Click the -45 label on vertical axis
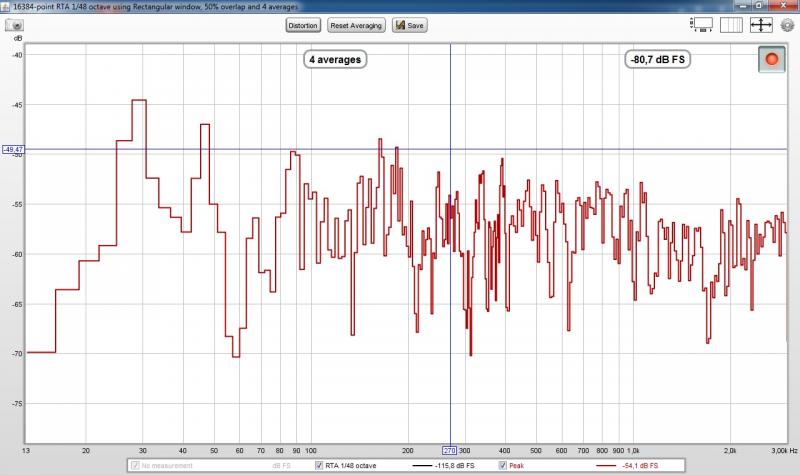The image size is (800, 475). click(x=17, y=105)
